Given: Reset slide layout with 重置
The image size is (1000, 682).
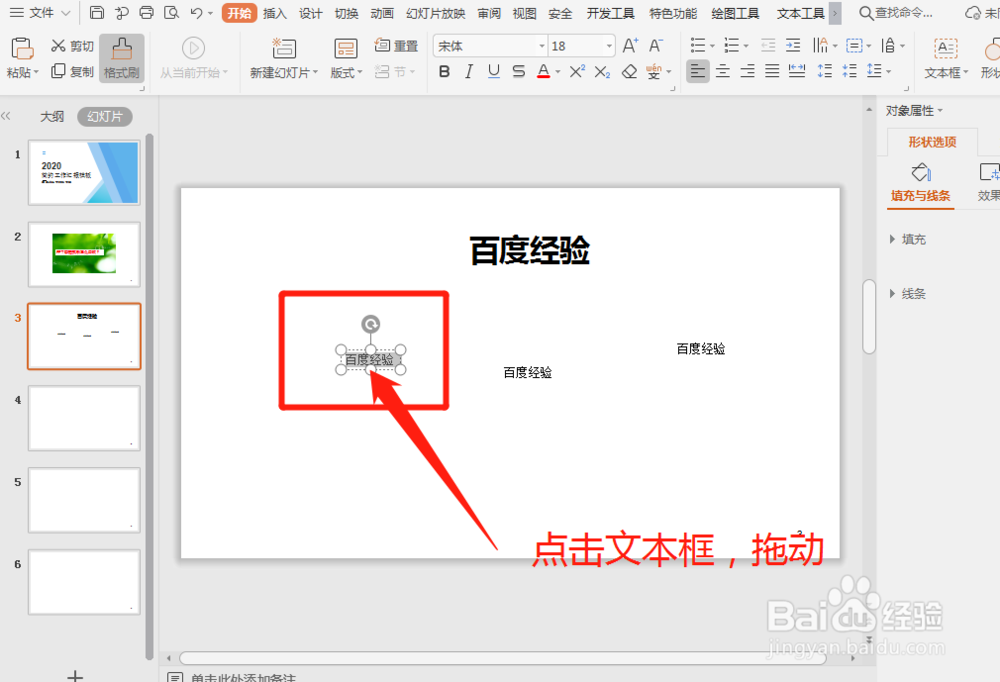Looking at the screenshot, I should pyautogui.click(x=396, y=46).
